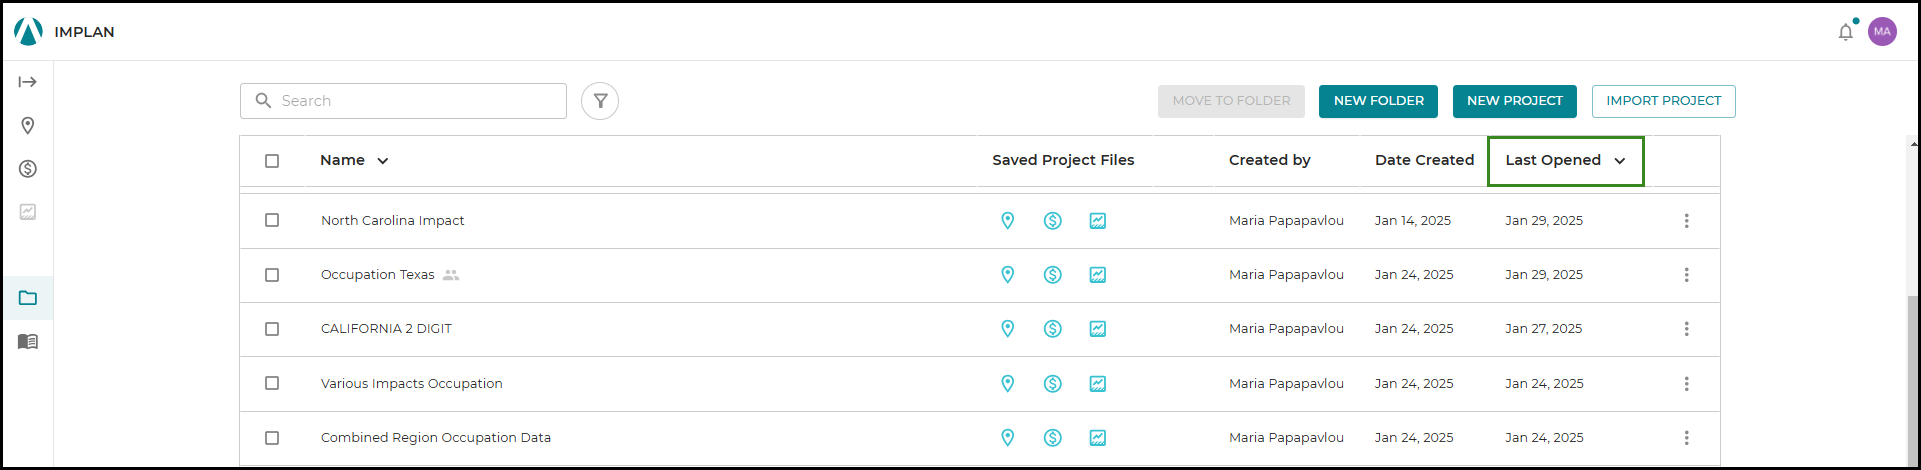Open the MA user avatar menu
The width and height of the screenshot is (1921, 470).
1882,32
